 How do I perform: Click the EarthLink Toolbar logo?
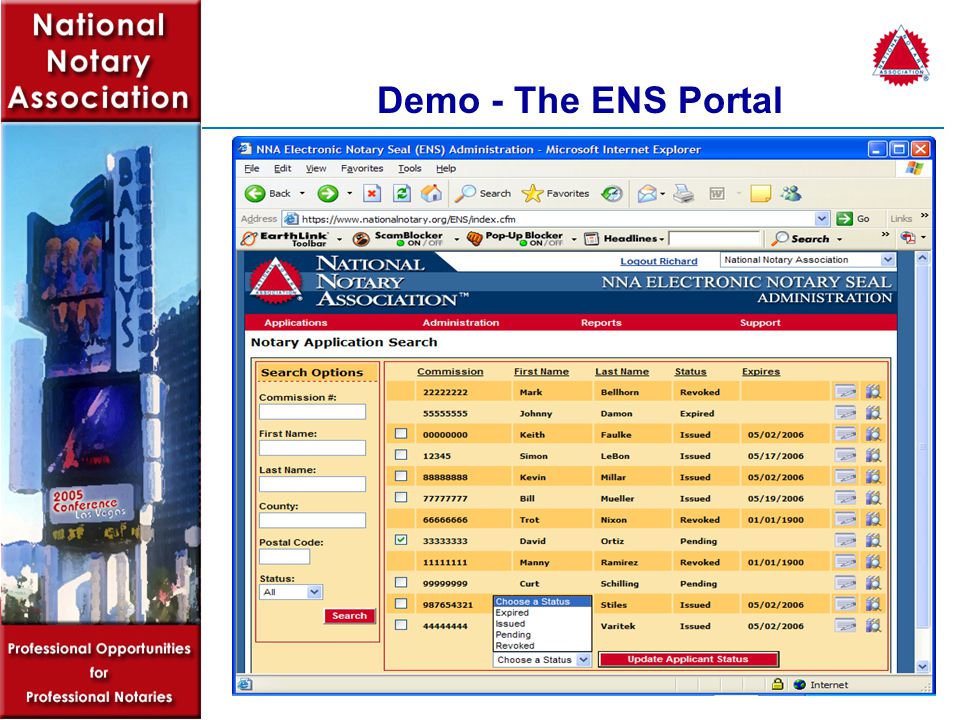pyautogui.click(x=285, y=239)
